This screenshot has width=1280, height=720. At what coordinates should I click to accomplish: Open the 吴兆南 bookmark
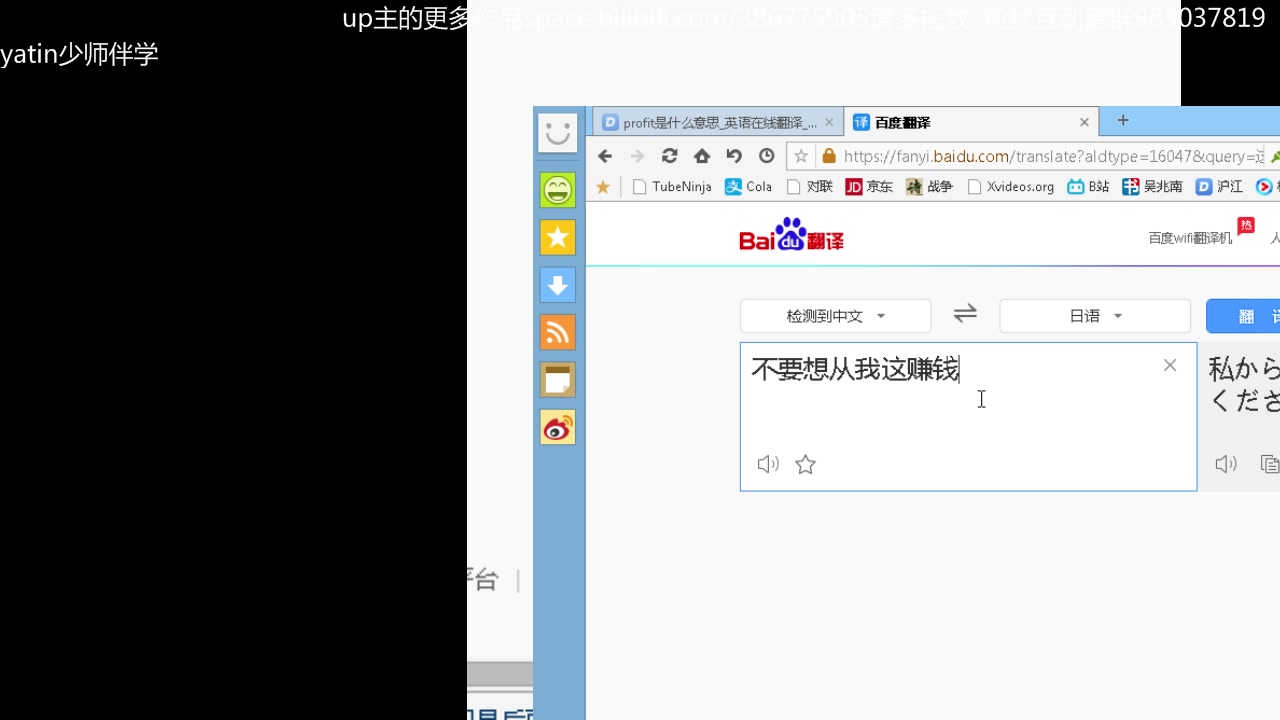tap(1152, 187)
